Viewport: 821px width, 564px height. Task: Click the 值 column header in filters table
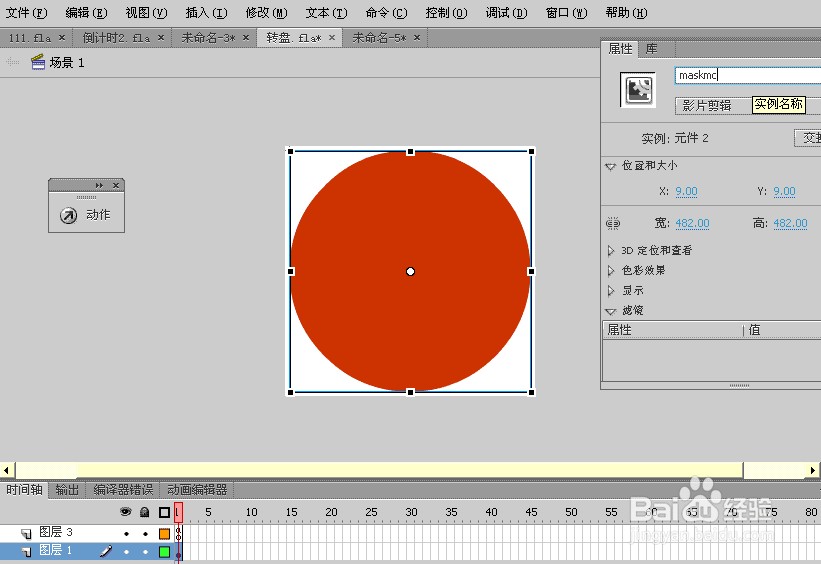click(x=783, y=330)
